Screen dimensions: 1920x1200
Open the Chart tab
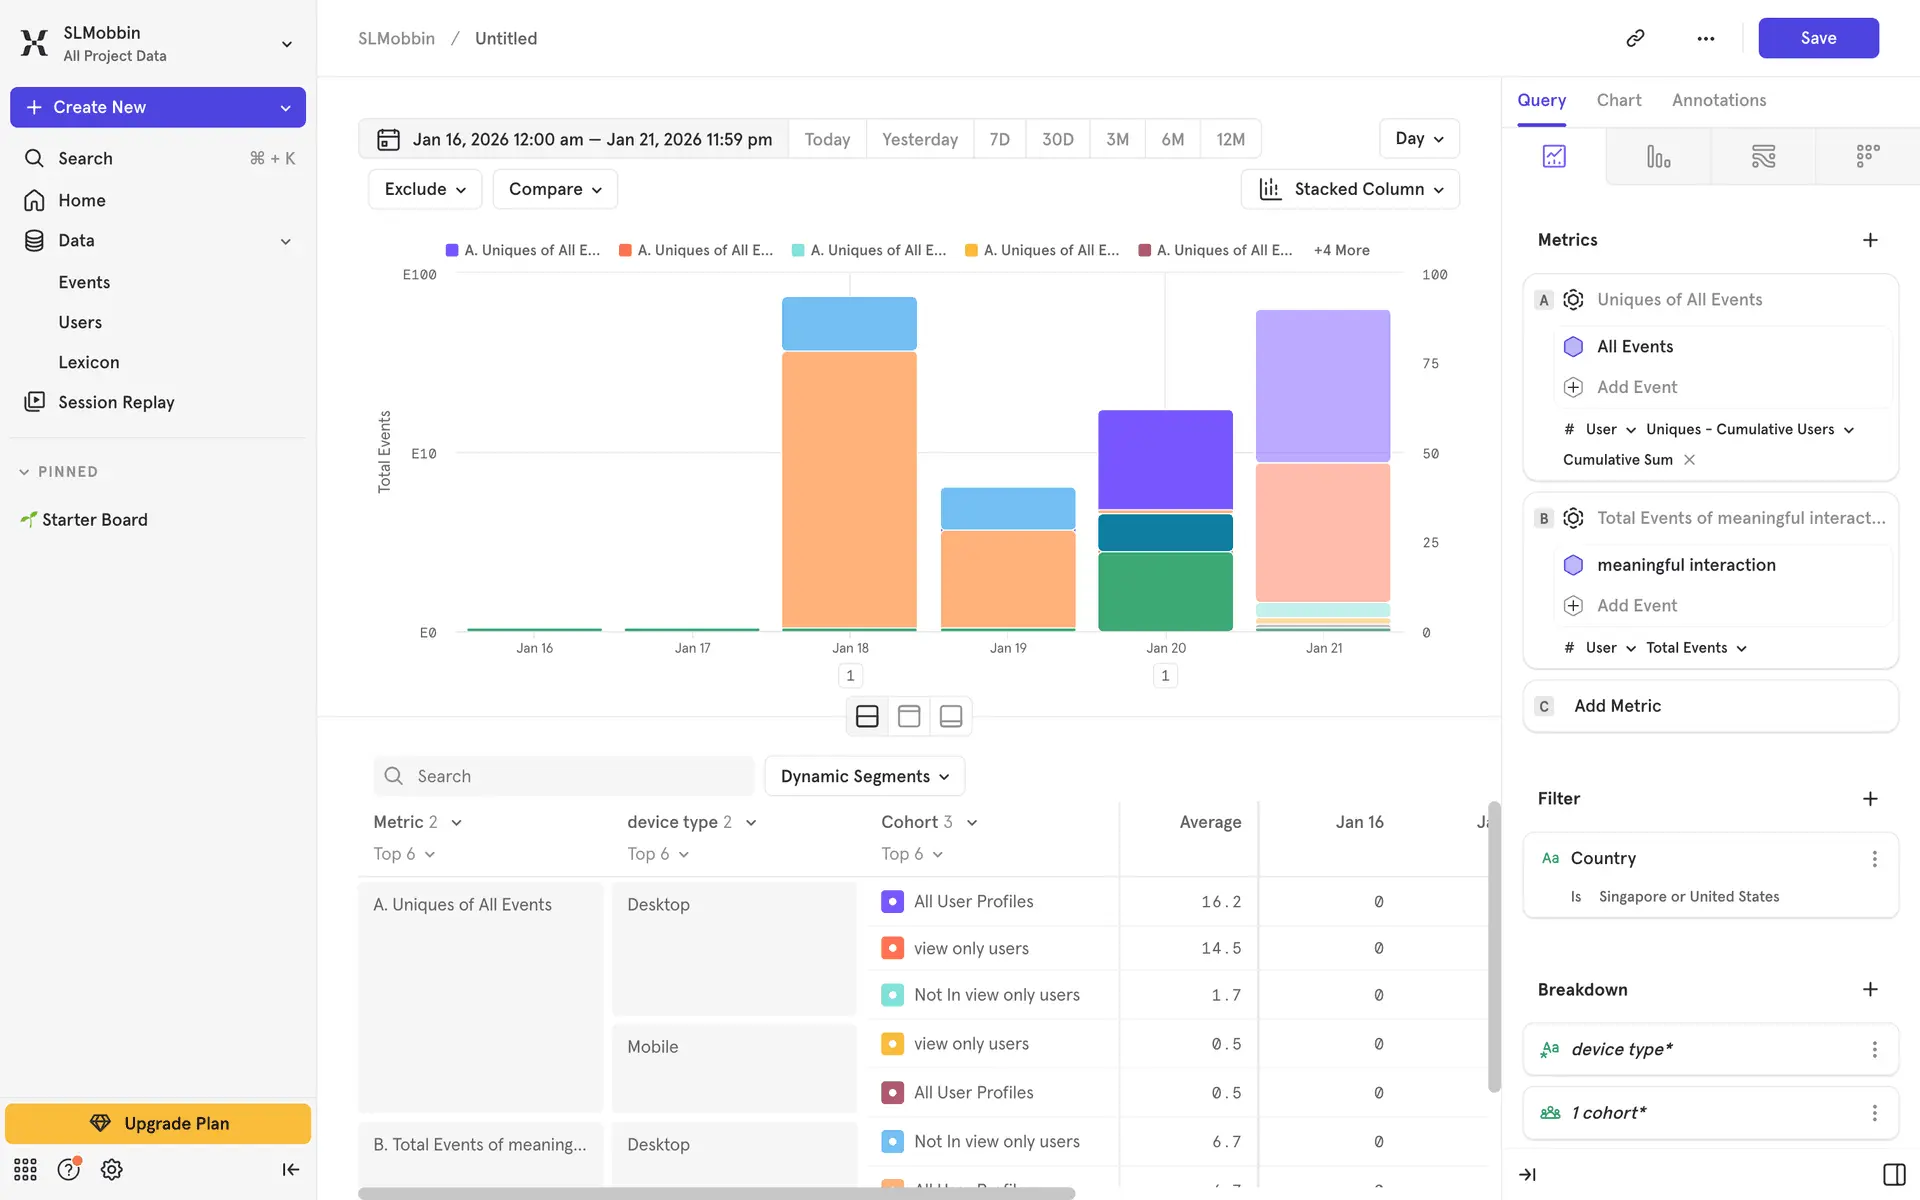[1618, 100]
